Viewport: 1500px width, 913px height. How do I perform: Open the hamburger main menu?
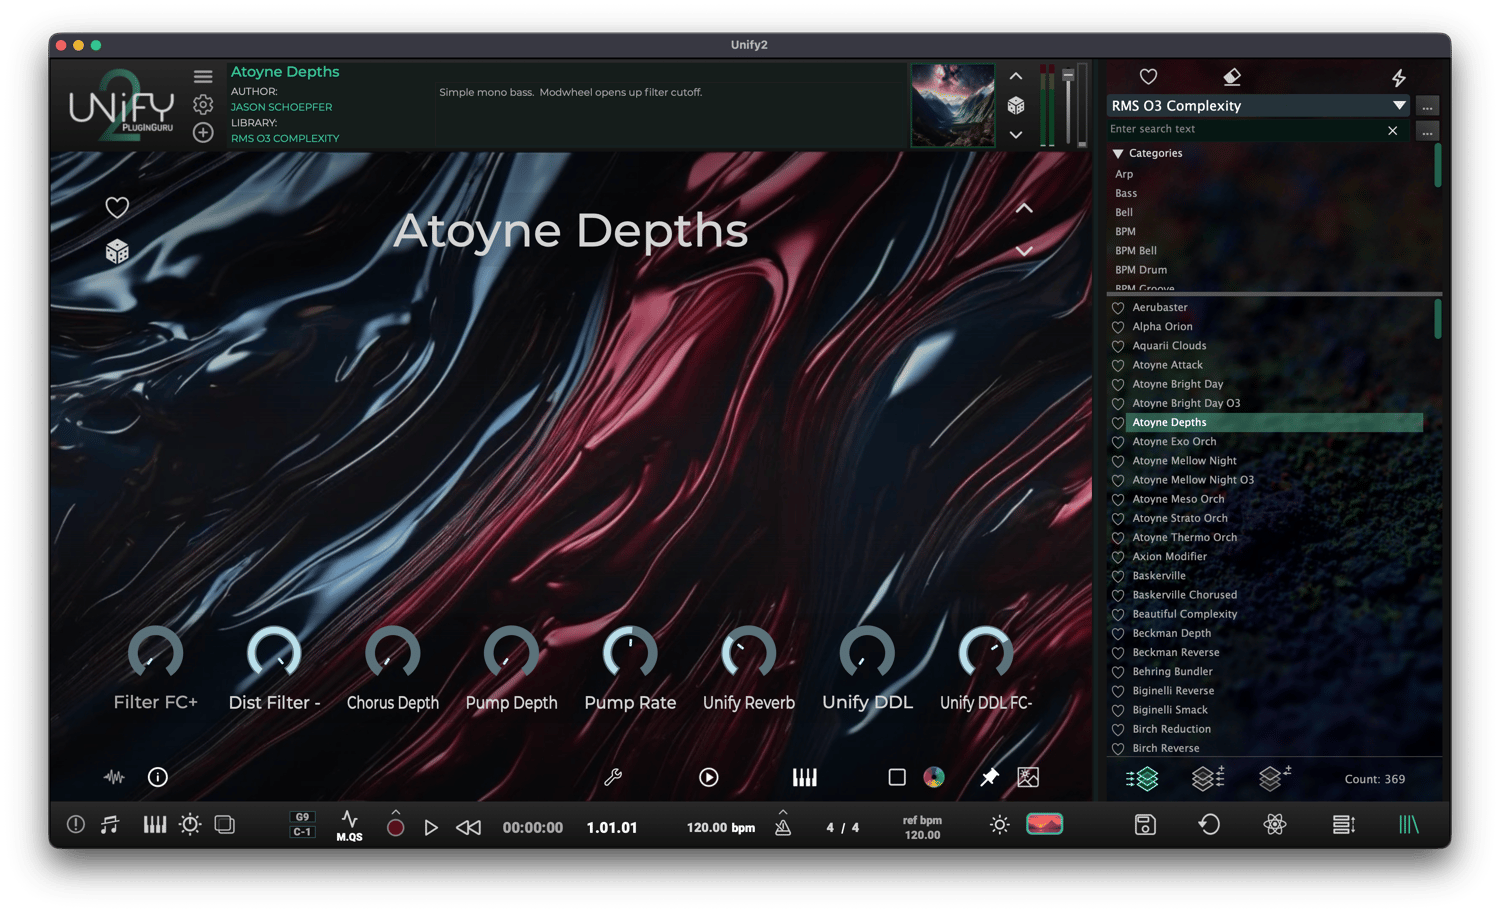click(x=203, y=77)
